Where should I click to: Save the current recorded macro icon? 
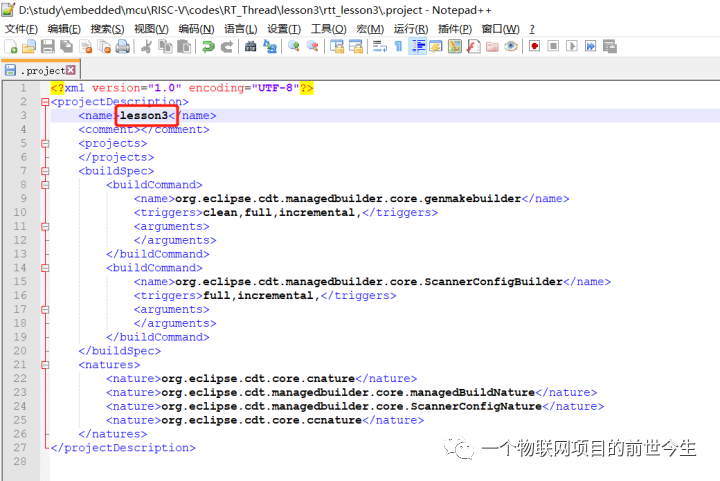610,46
